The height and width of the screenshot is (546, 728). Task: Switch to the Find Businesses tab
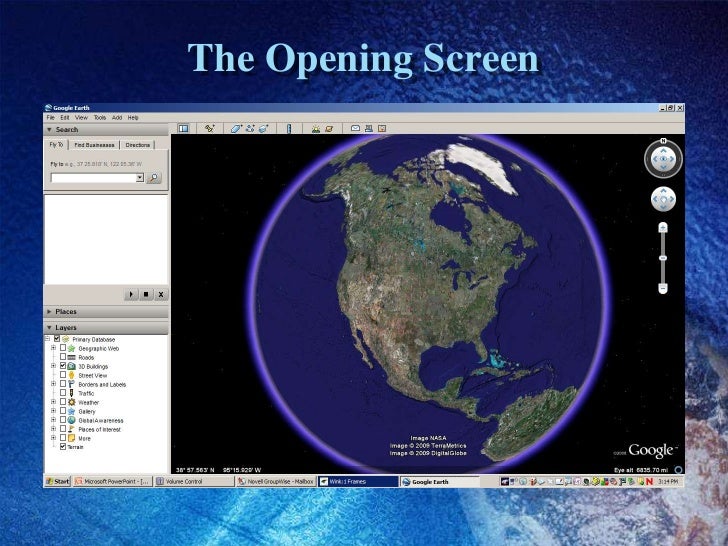(x=94, y=145)
